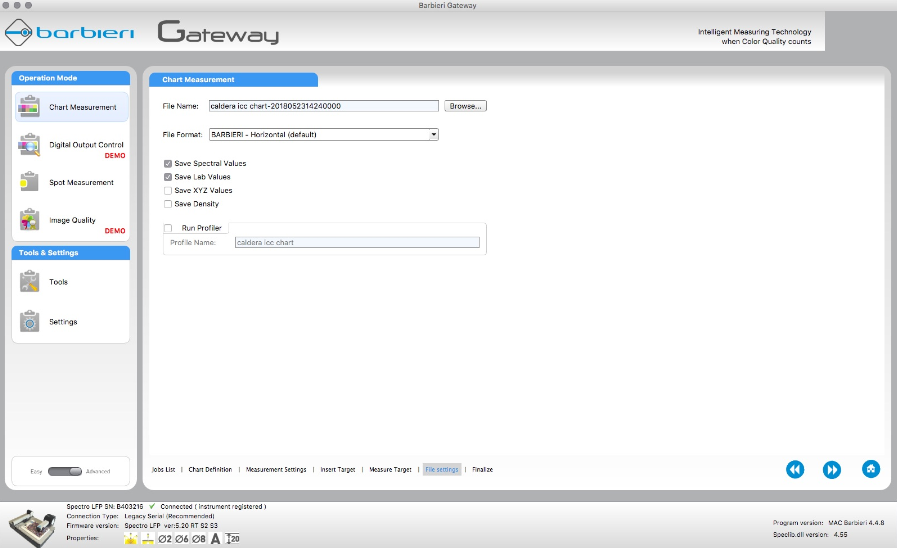This screenshot has width=897, height=548.
Task: Open the File Format dropdown
Action: 324,134
